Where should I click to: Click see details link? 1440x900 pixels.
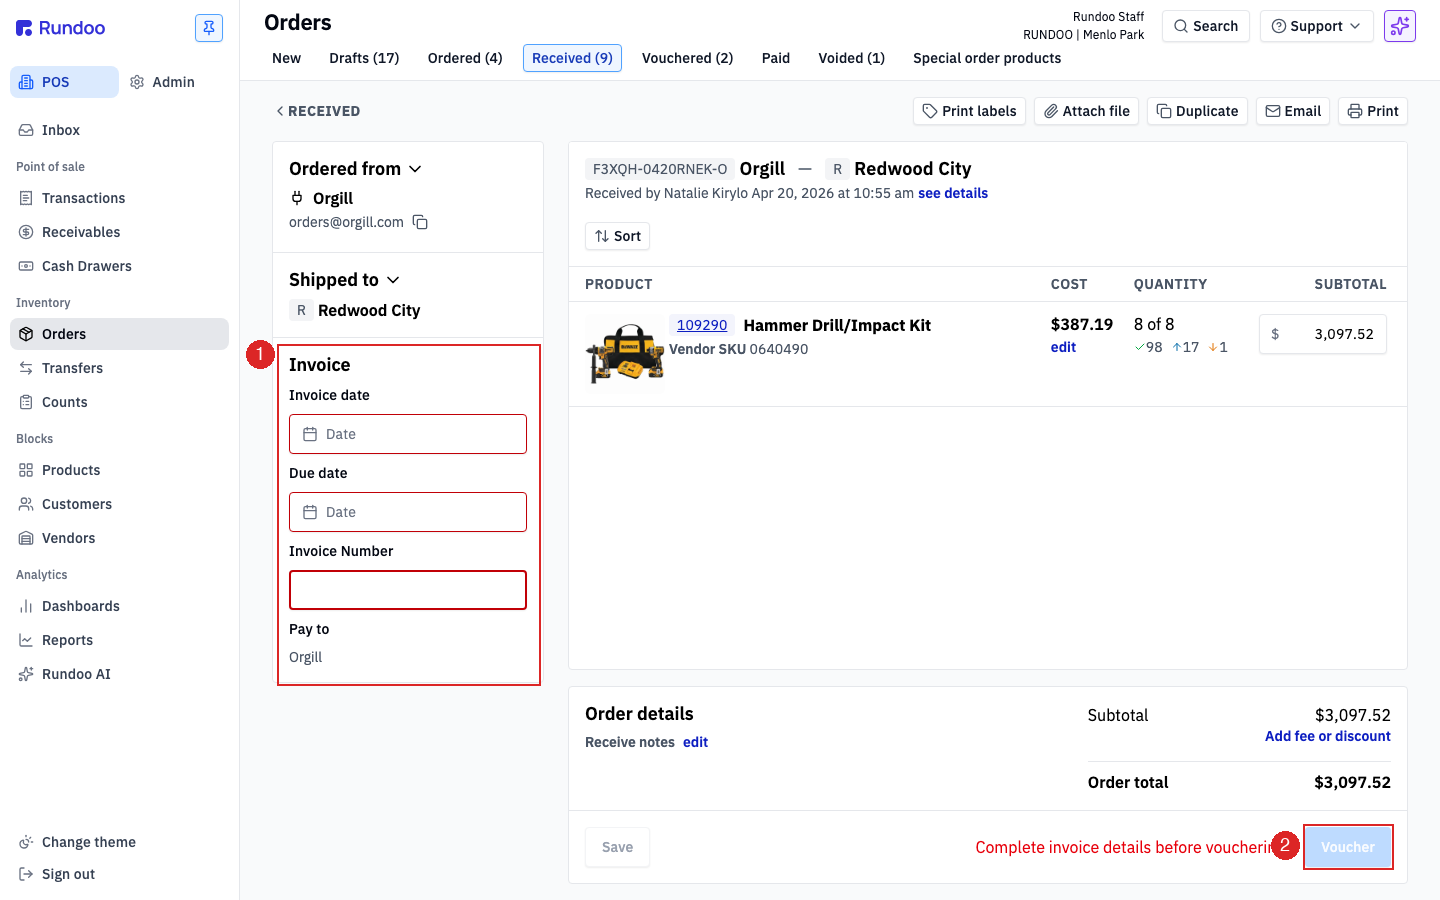pyautogui.click(x=953, y=193)
